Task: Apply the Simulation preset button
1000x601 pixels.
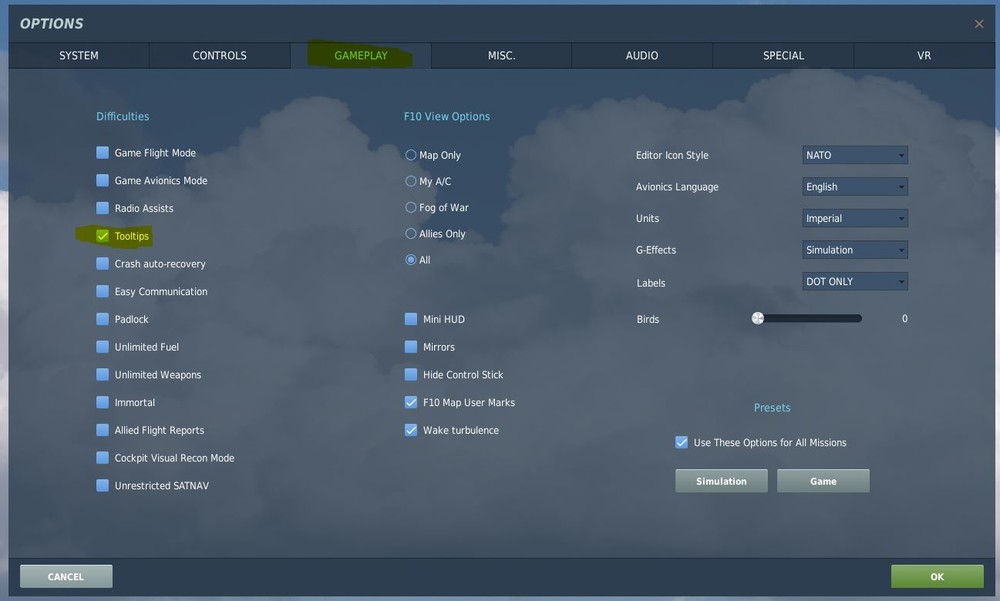Action: [721, 481]
